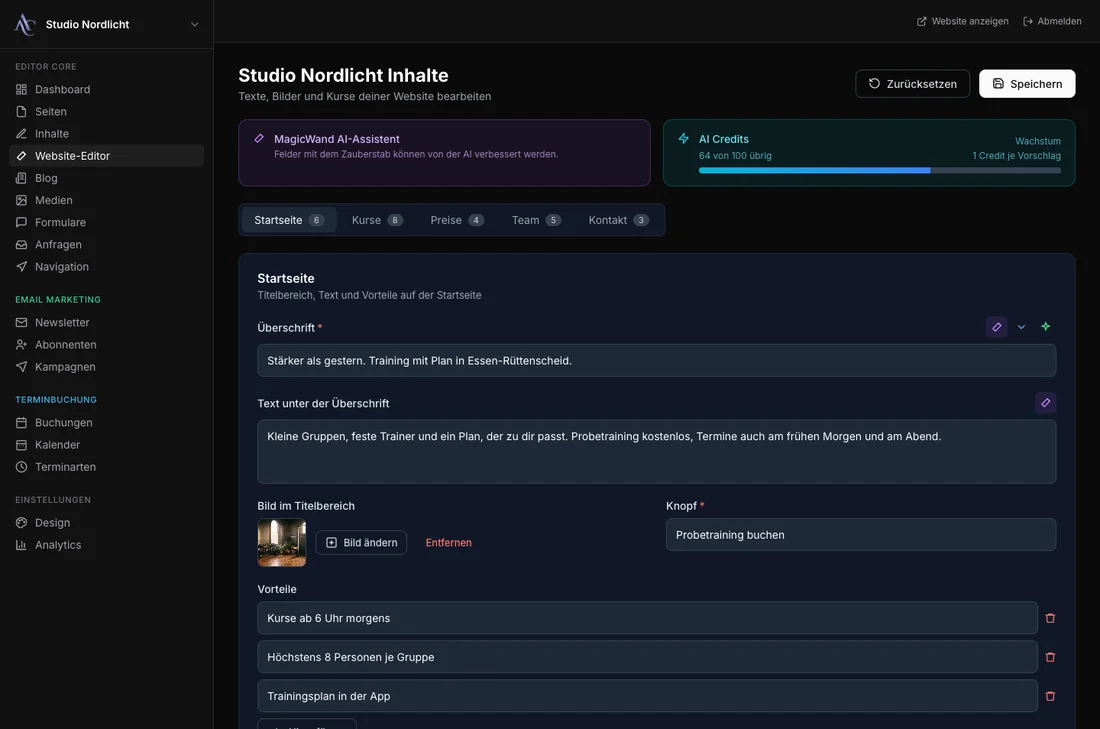The image size is (1100, 729).
Task: Click the title area image thumbnail
Action: [282, 542]
